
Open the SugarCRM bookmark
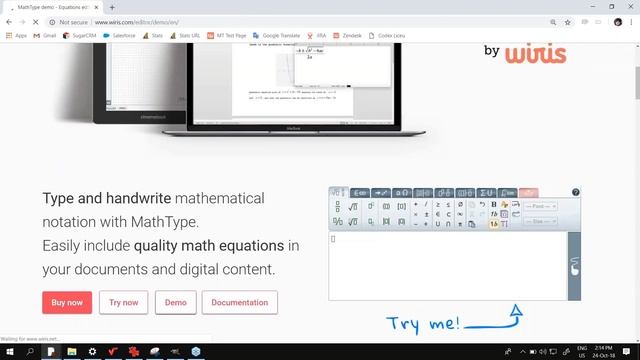[x=80, y=36]
